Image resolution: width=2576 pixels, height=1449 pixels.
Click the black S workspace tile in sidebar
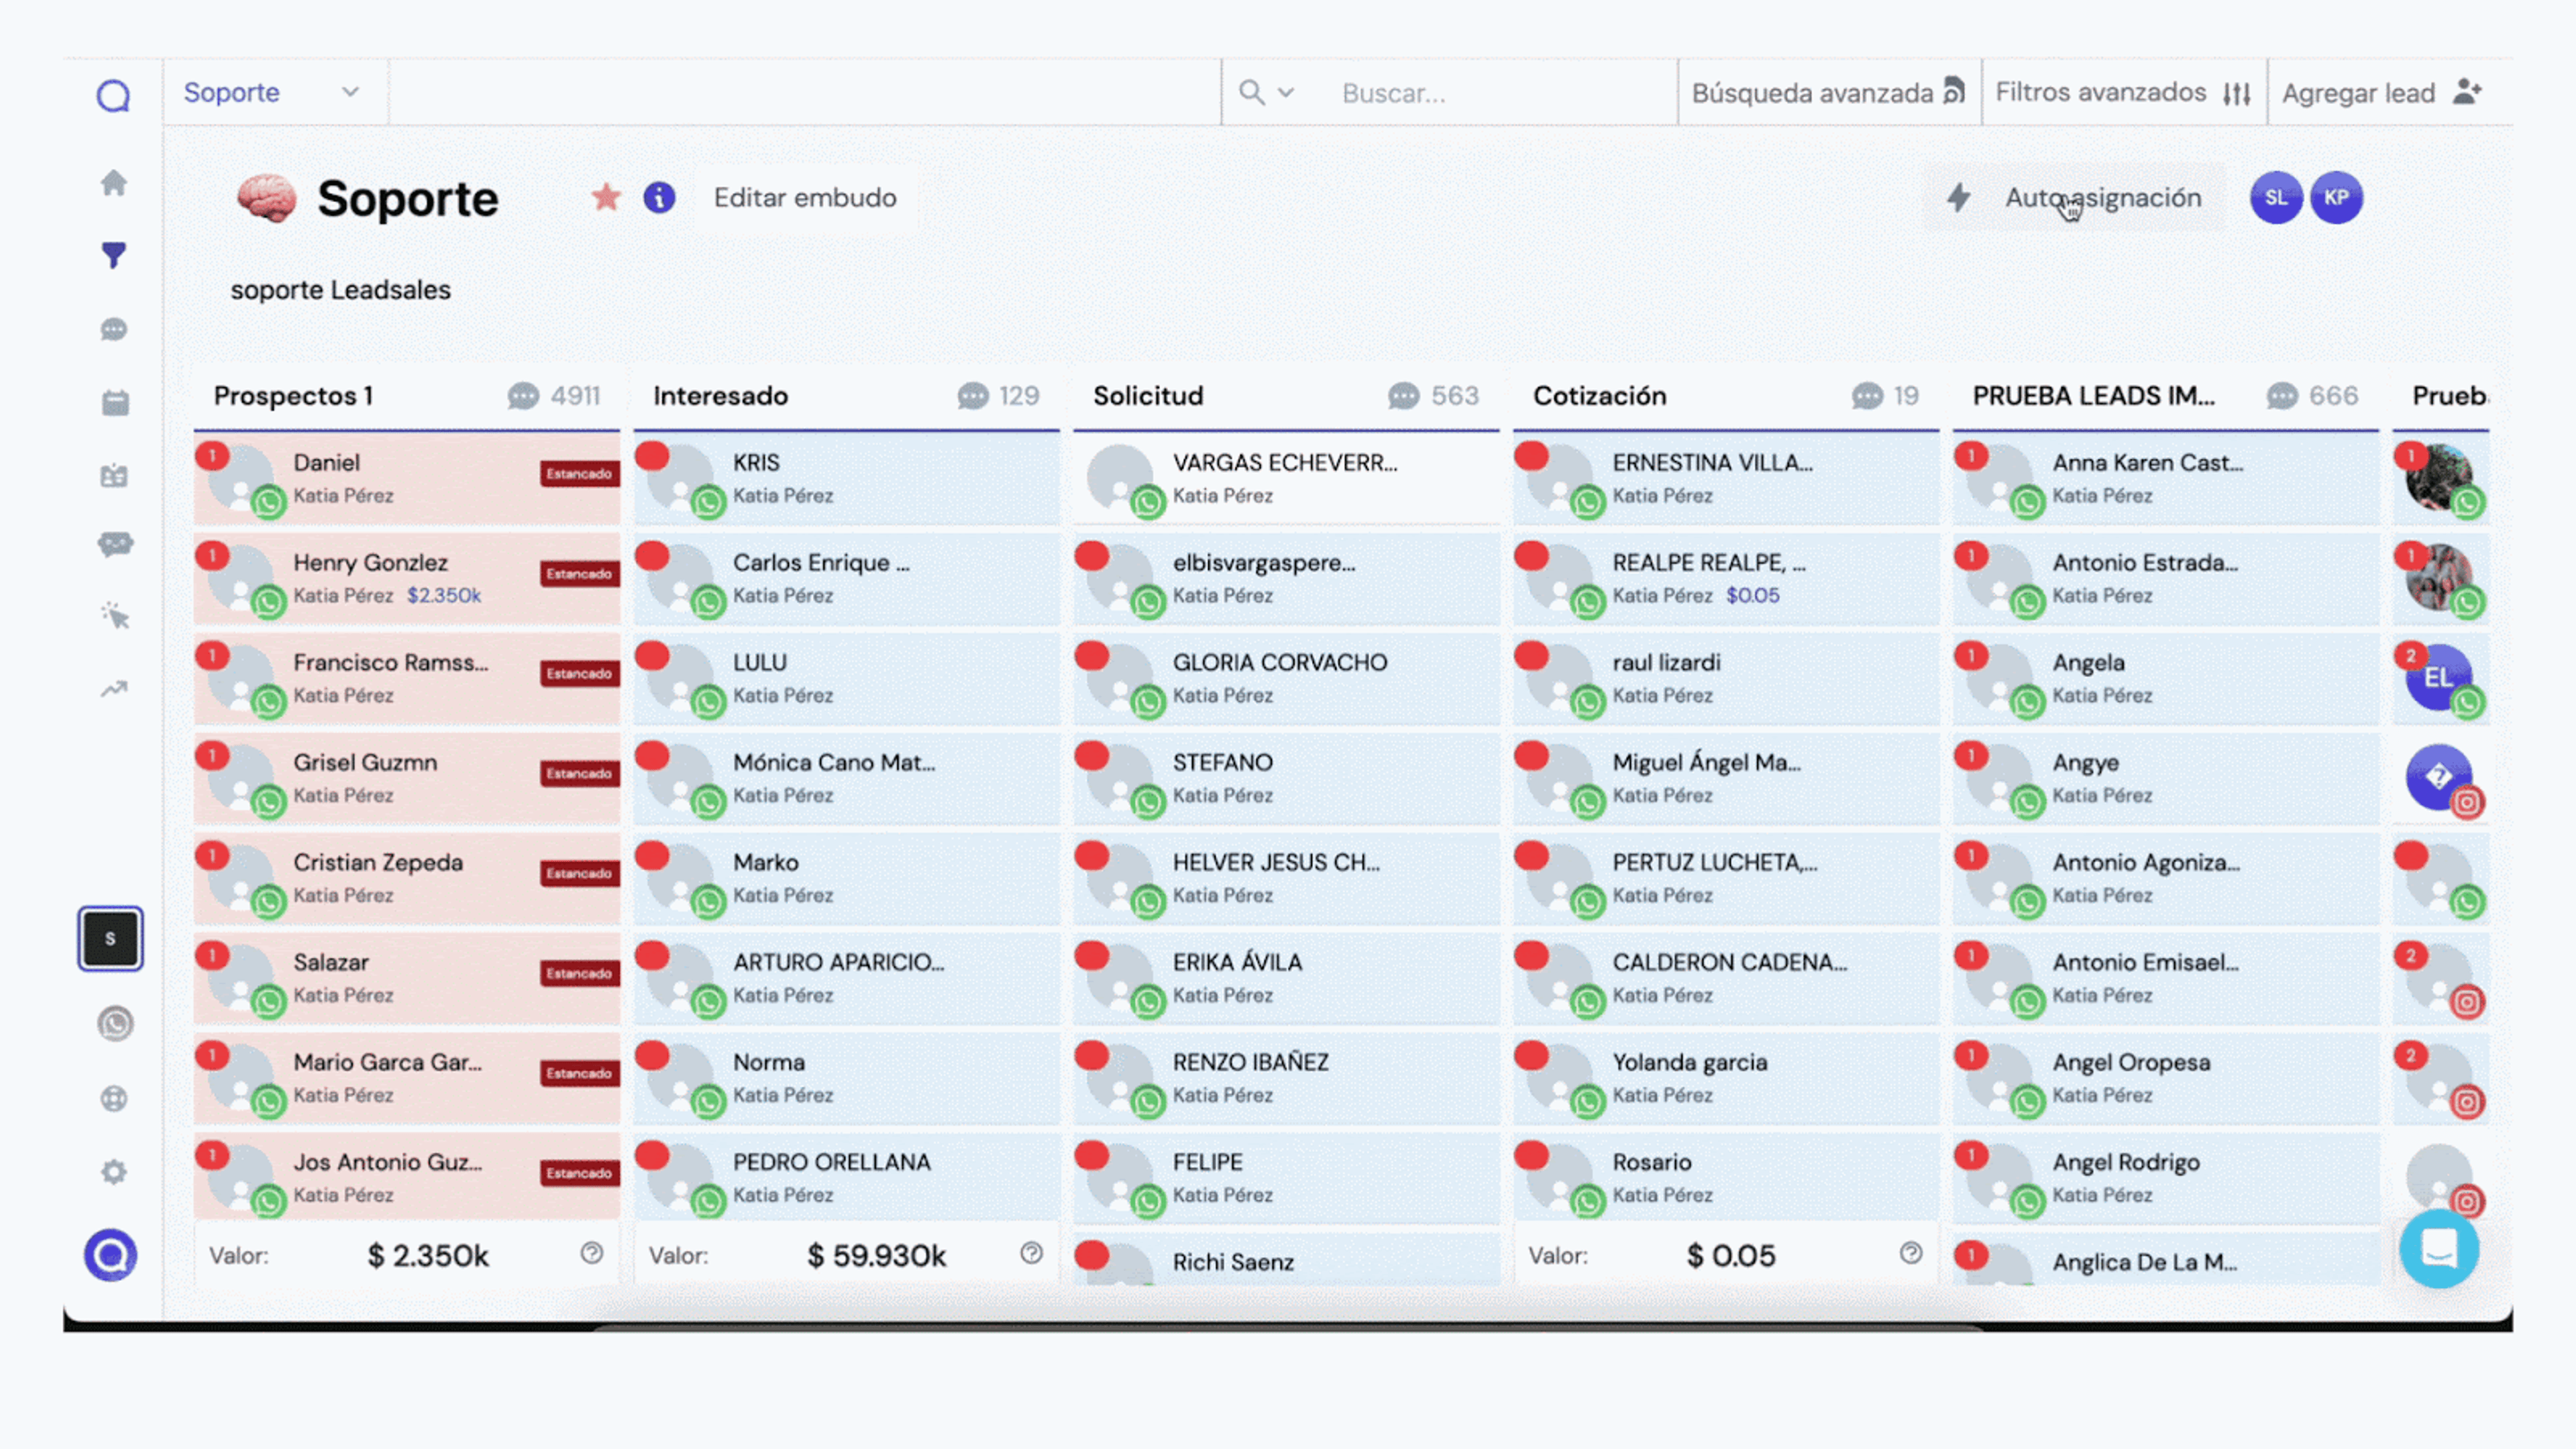tap(110, 938)
